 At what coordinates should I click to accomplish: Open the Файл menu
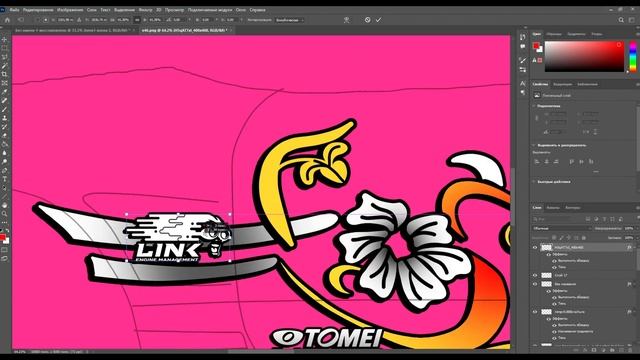(x=14, y=10)
